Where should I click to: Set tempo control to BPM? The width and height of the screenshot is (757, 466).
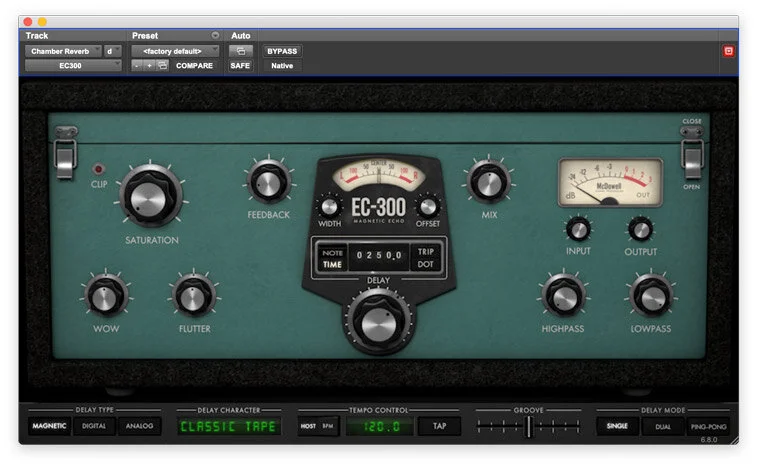pyautogui.click(x=328, y=426)
